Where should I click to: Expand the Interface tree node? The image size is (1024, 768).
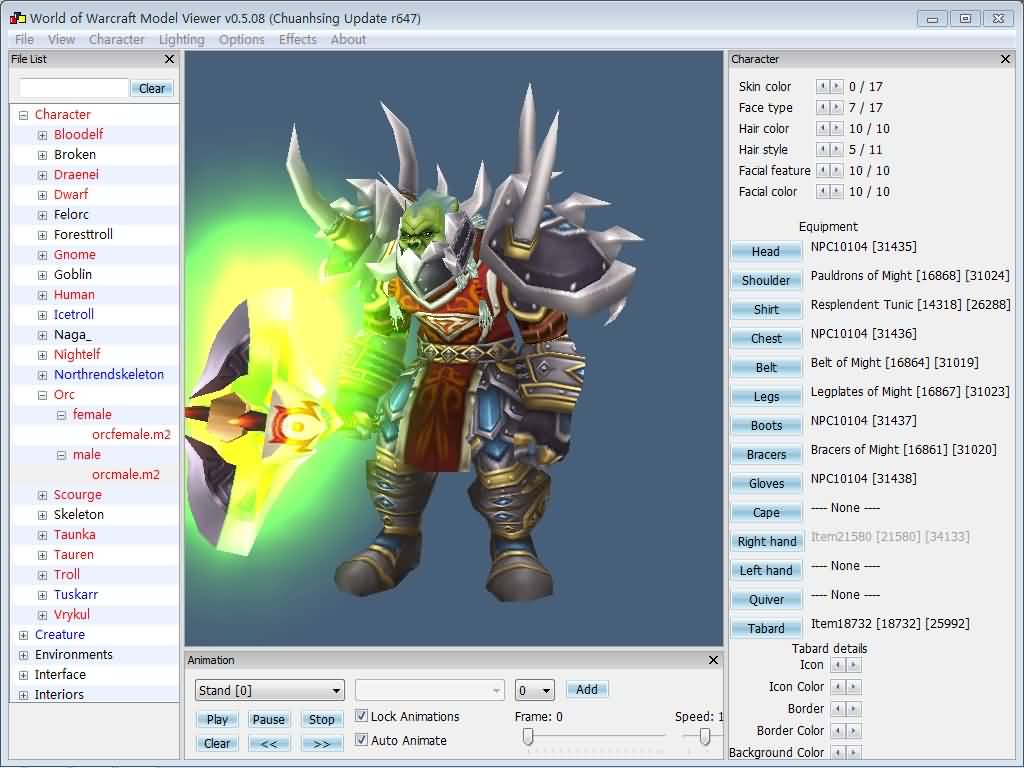click(24, 675)
